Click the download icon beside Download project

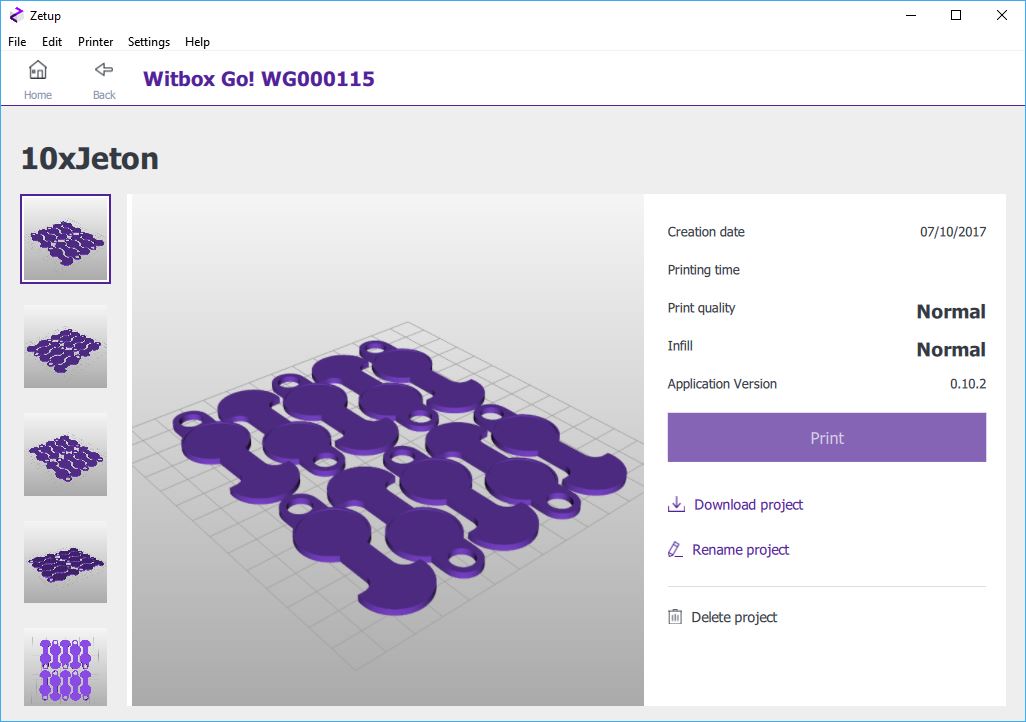pos(676,504)
